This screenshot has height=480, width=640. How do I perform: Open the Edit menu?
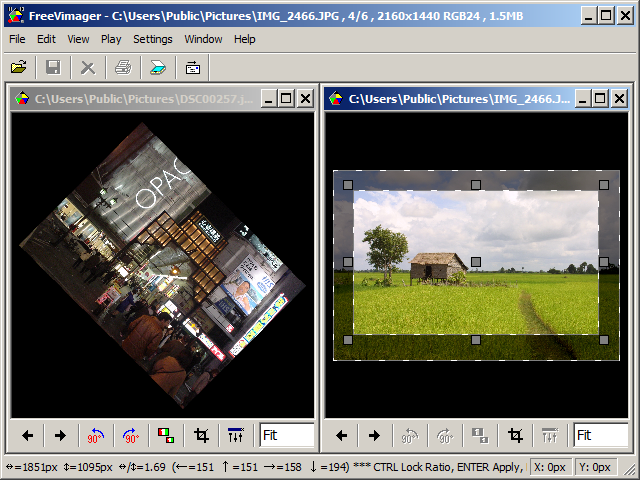46,39
